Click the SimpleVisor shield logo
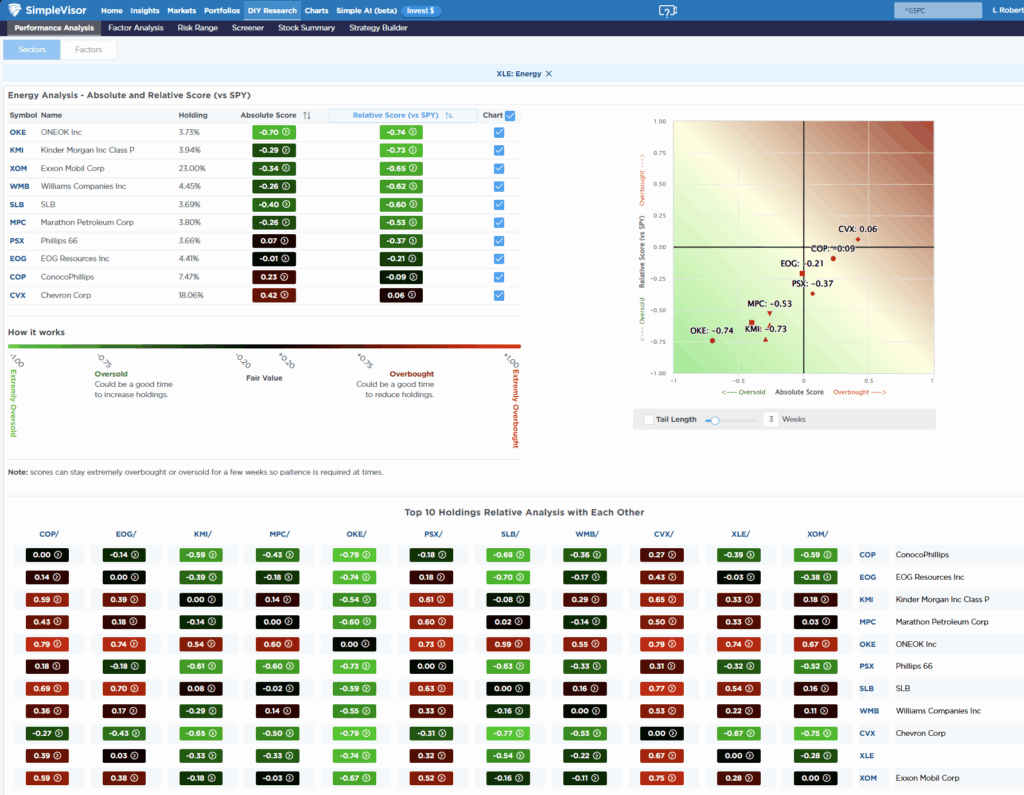 pos(16,10)
